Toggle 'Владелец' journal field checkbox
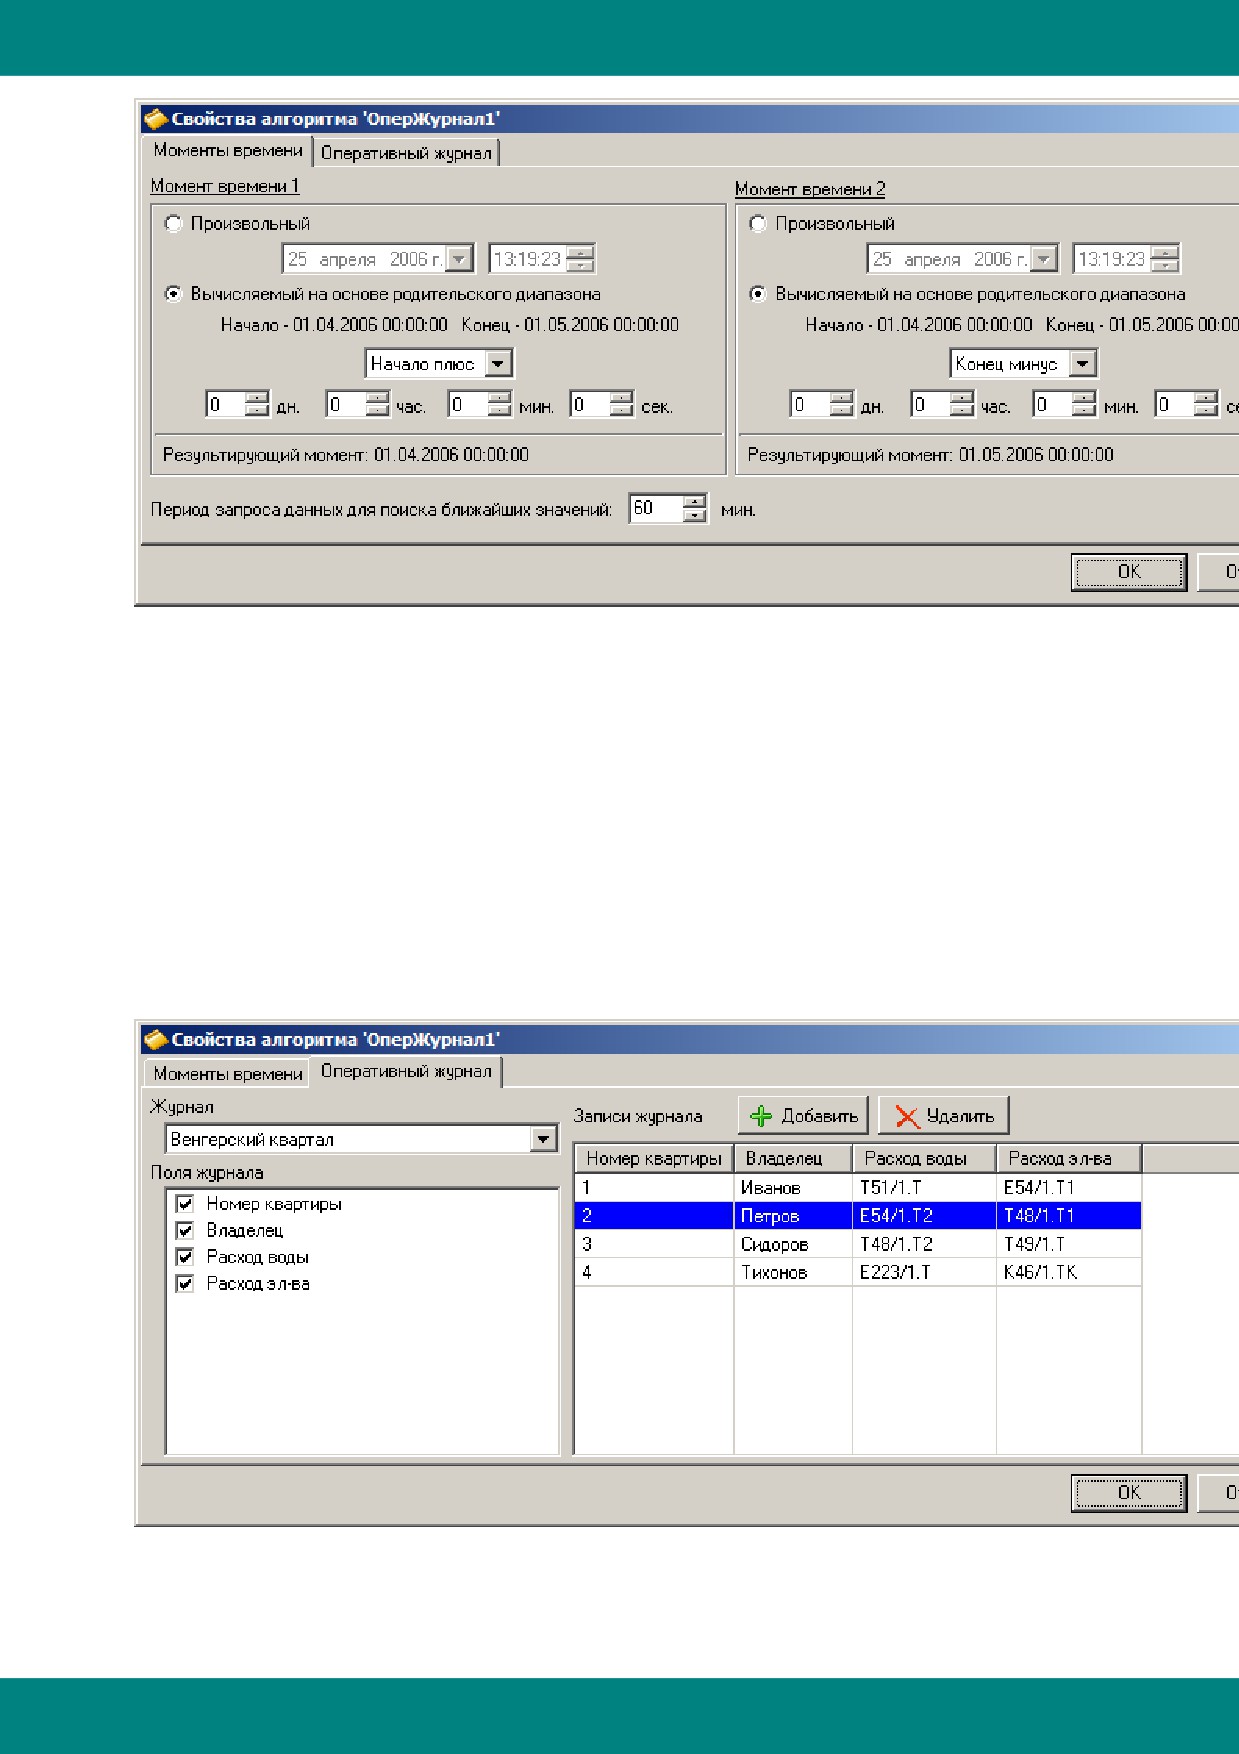The width and height of the screenshot is (1239, 1754). 184,1230
